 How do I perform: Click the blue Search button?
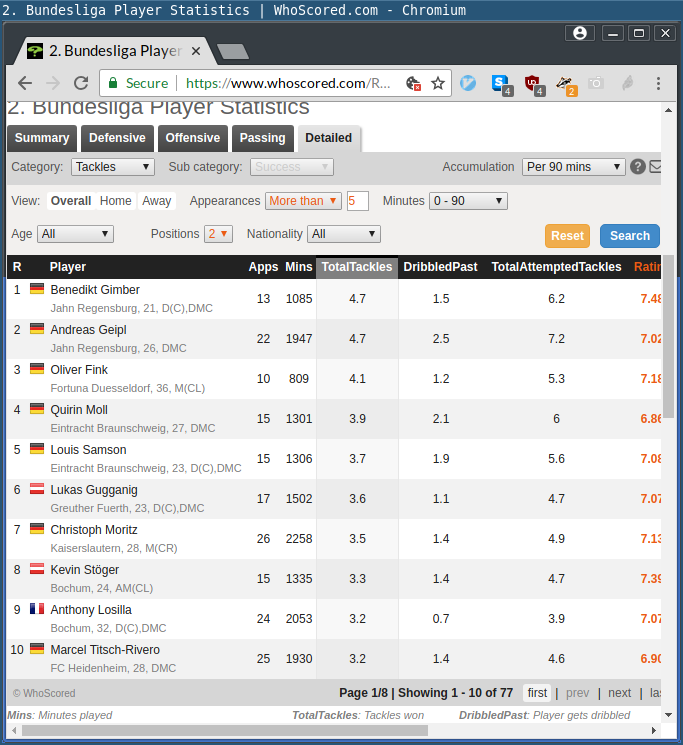coord(630,236)
